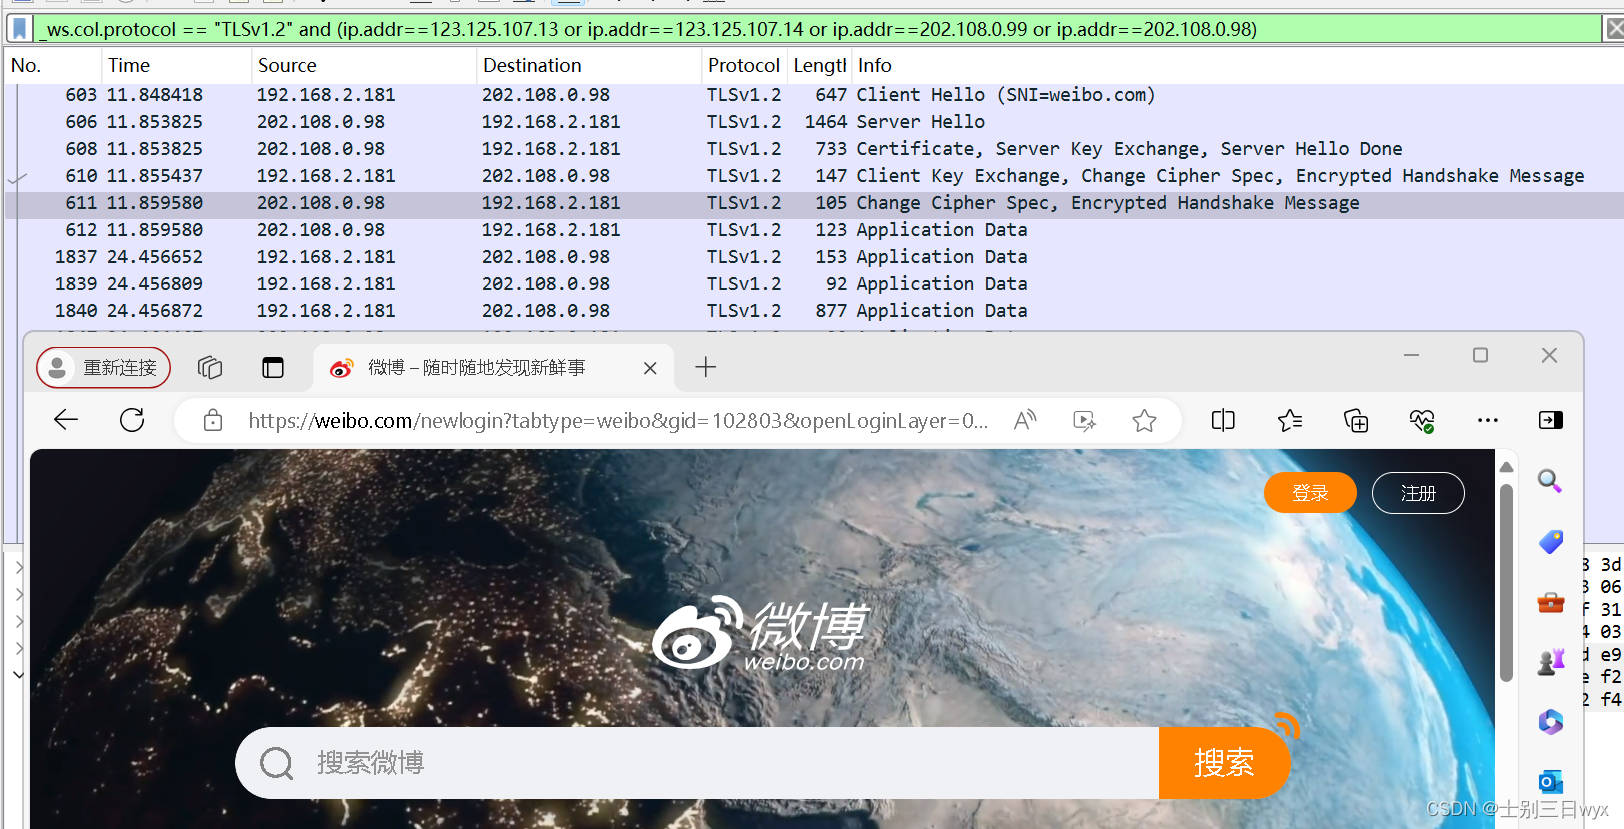
Task: Click the Wireshark filter bookmark icon
Action: coord(19,29)
